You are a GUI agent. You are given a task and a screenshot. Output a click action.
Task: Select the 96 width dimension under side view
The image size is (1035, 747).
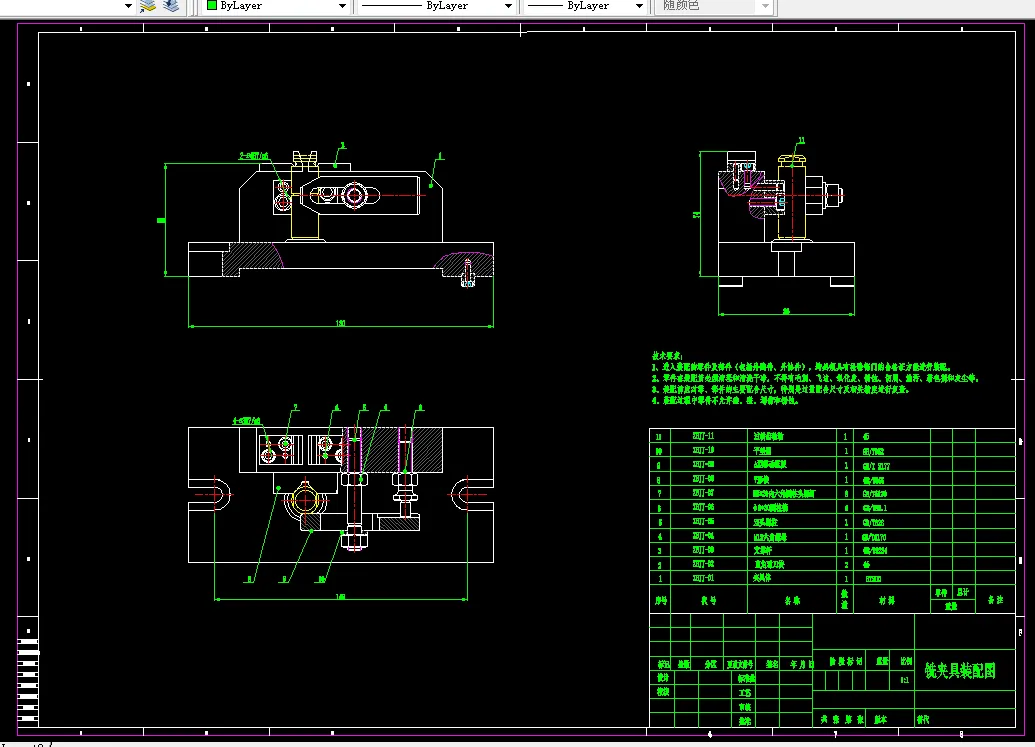(x=786, y=311)
